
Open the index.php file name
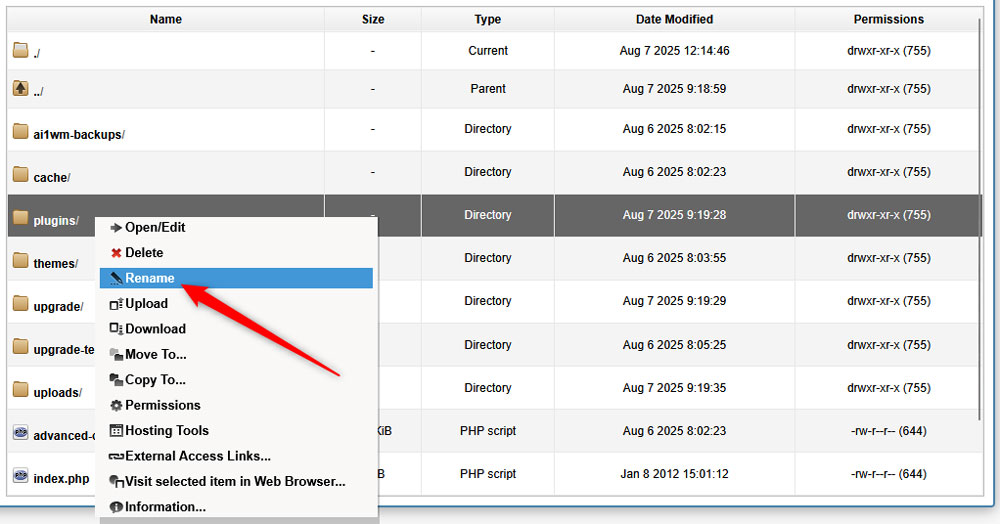(61, 479)
